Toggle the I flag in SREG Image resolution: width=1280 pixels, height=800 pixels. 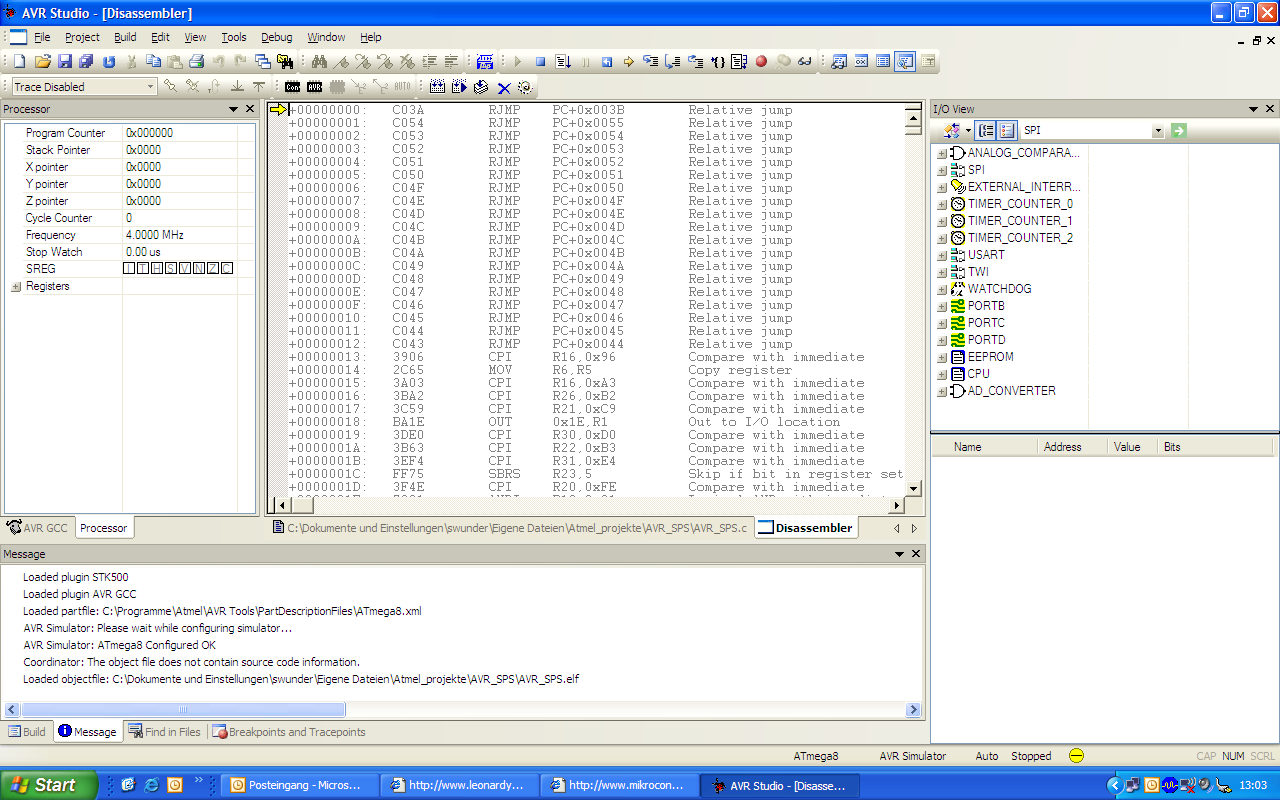(129, 269)
